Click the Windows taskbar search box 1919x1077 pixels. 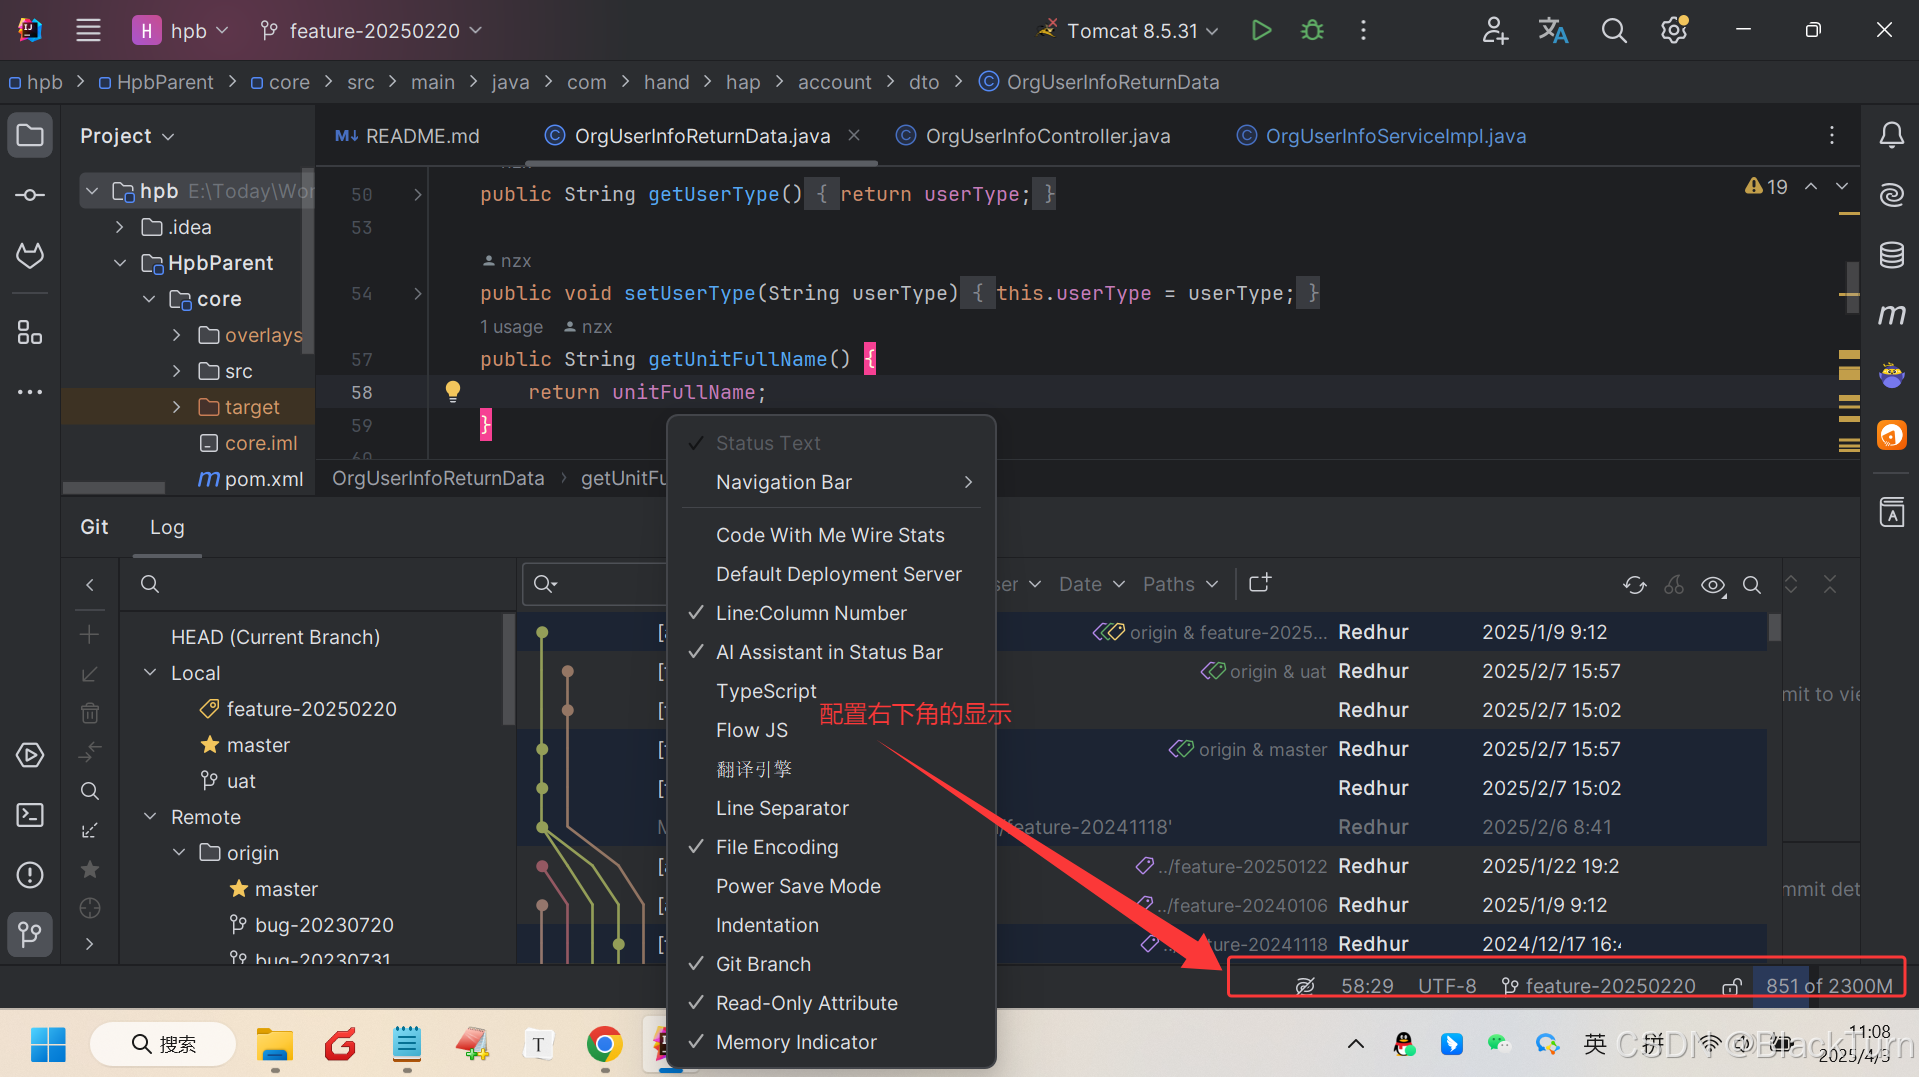[x=164, y=1045]
